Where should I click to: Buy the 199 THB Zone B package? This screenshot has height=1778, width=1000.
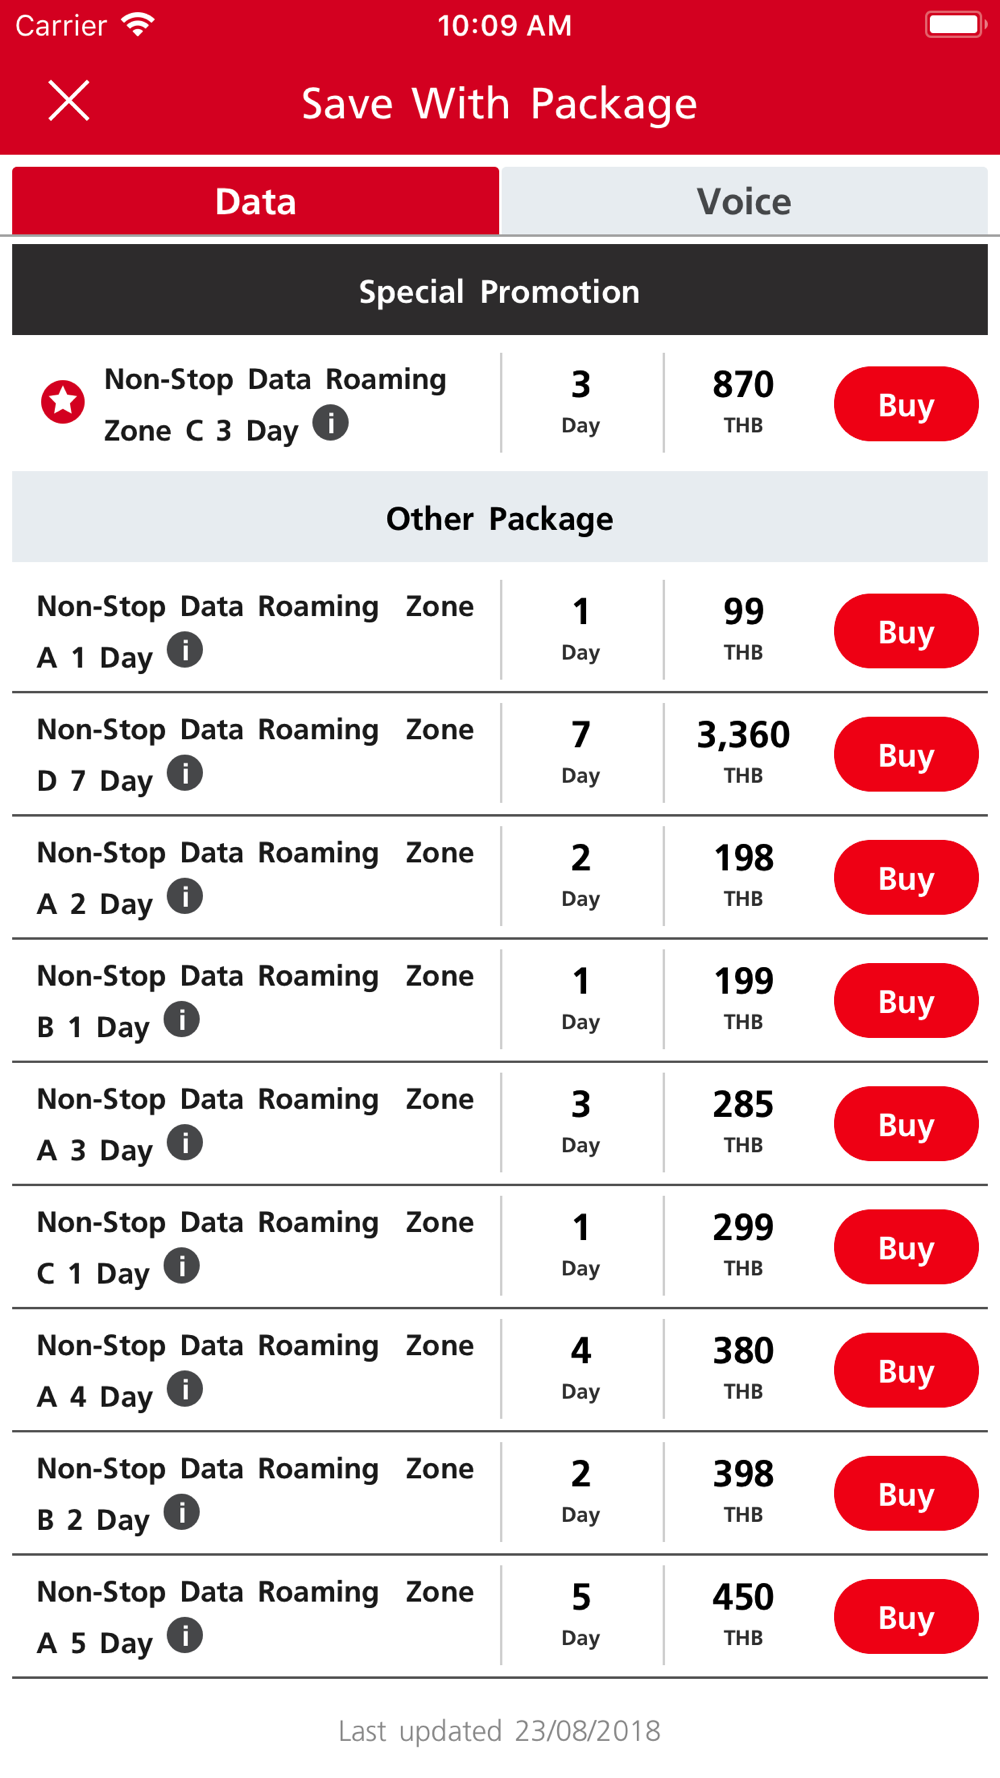coord(905,1000)
